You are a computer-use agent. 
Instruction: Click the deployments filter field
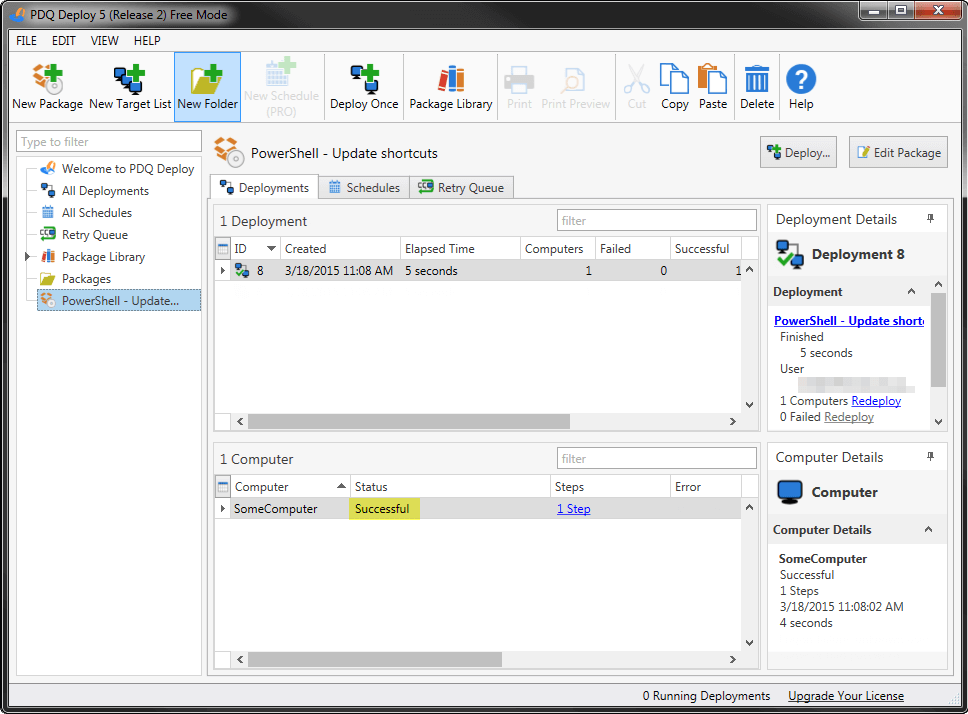[656, 220]
